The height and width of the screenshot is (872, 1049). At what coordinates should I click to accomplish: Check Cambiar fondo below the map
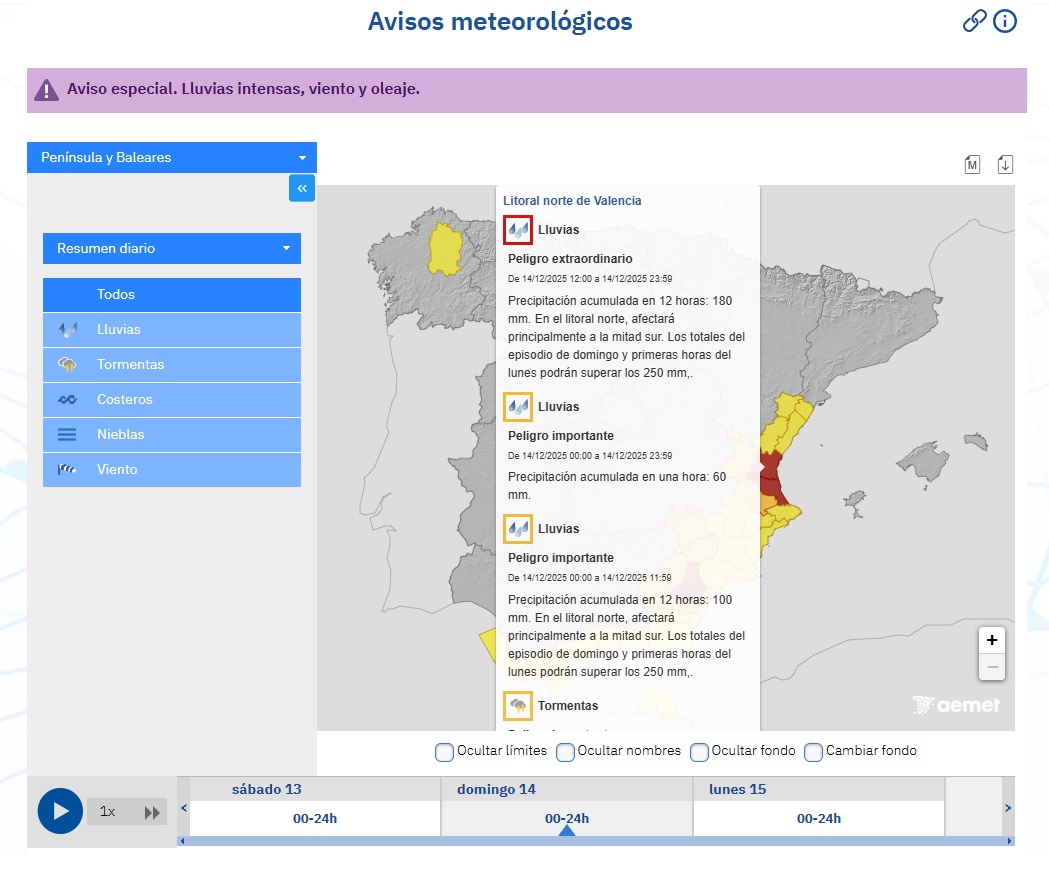(x=813, y=751)
